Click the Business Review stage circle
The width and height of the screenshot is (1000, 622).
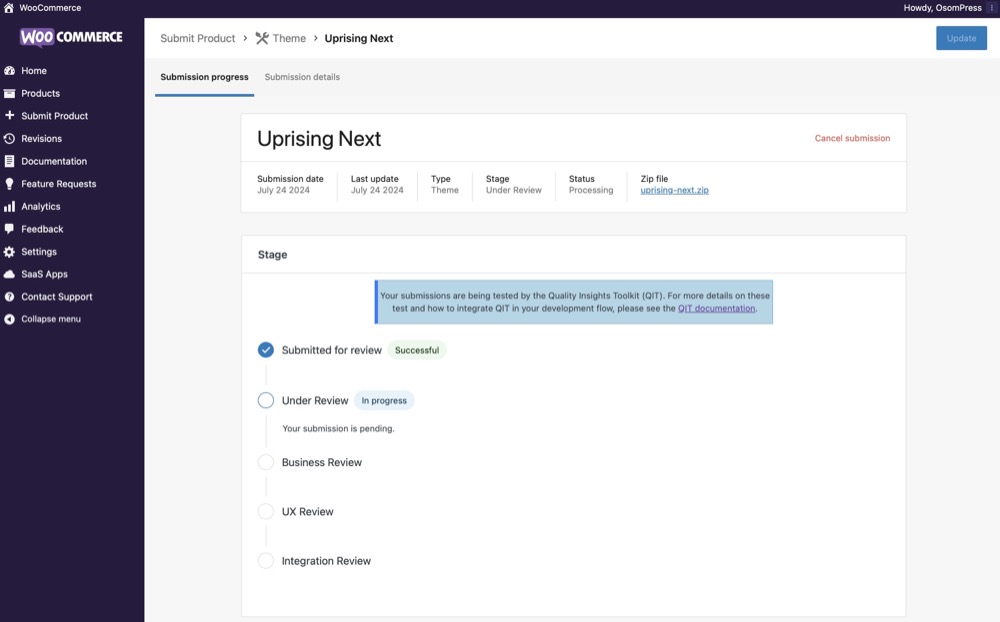tap(266, 462)
